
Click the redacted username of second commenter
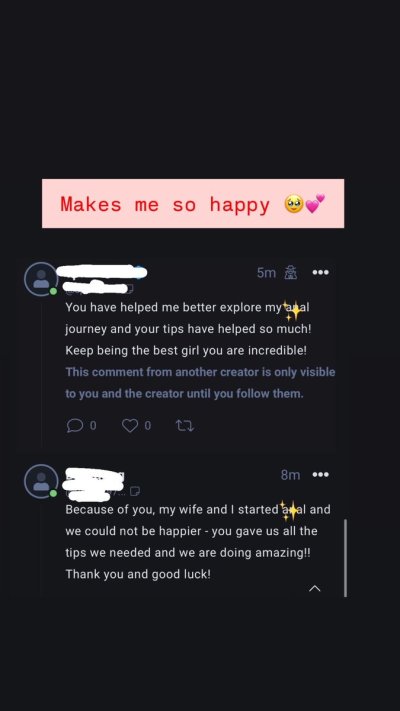94,477
